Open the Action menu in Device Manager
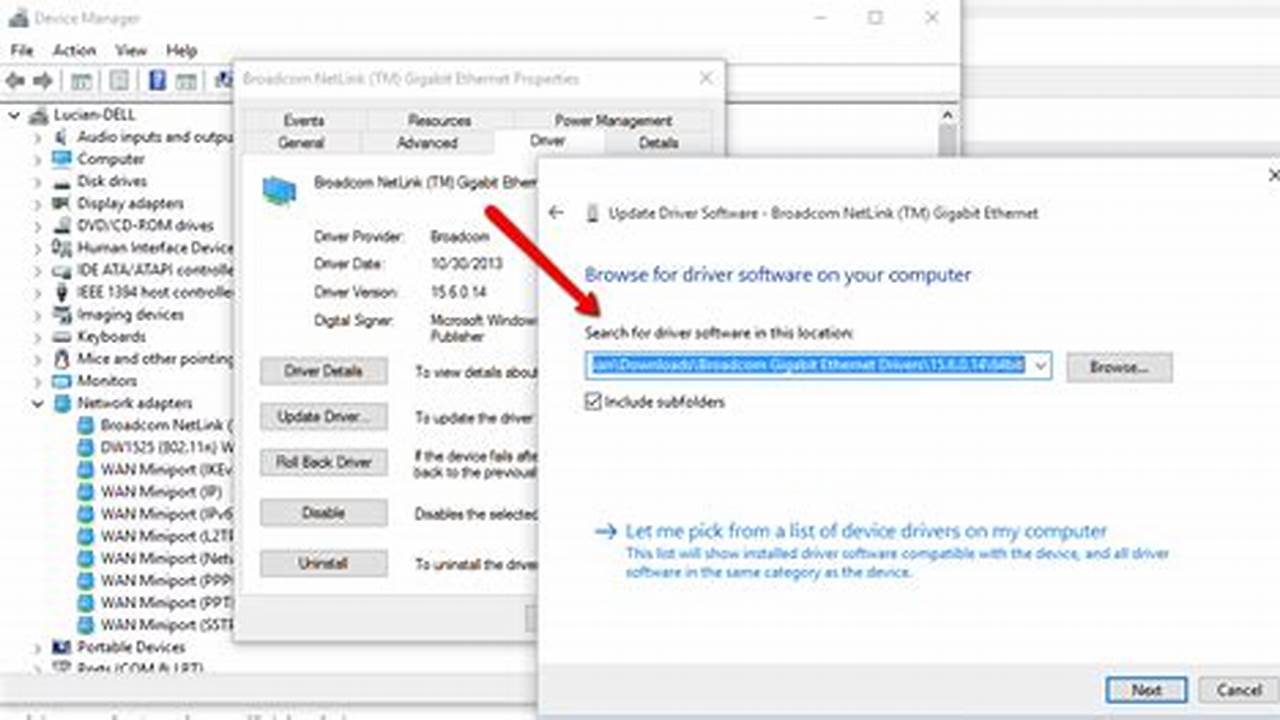Viewport: 1280px width, 720px height. tap(74, 50)
